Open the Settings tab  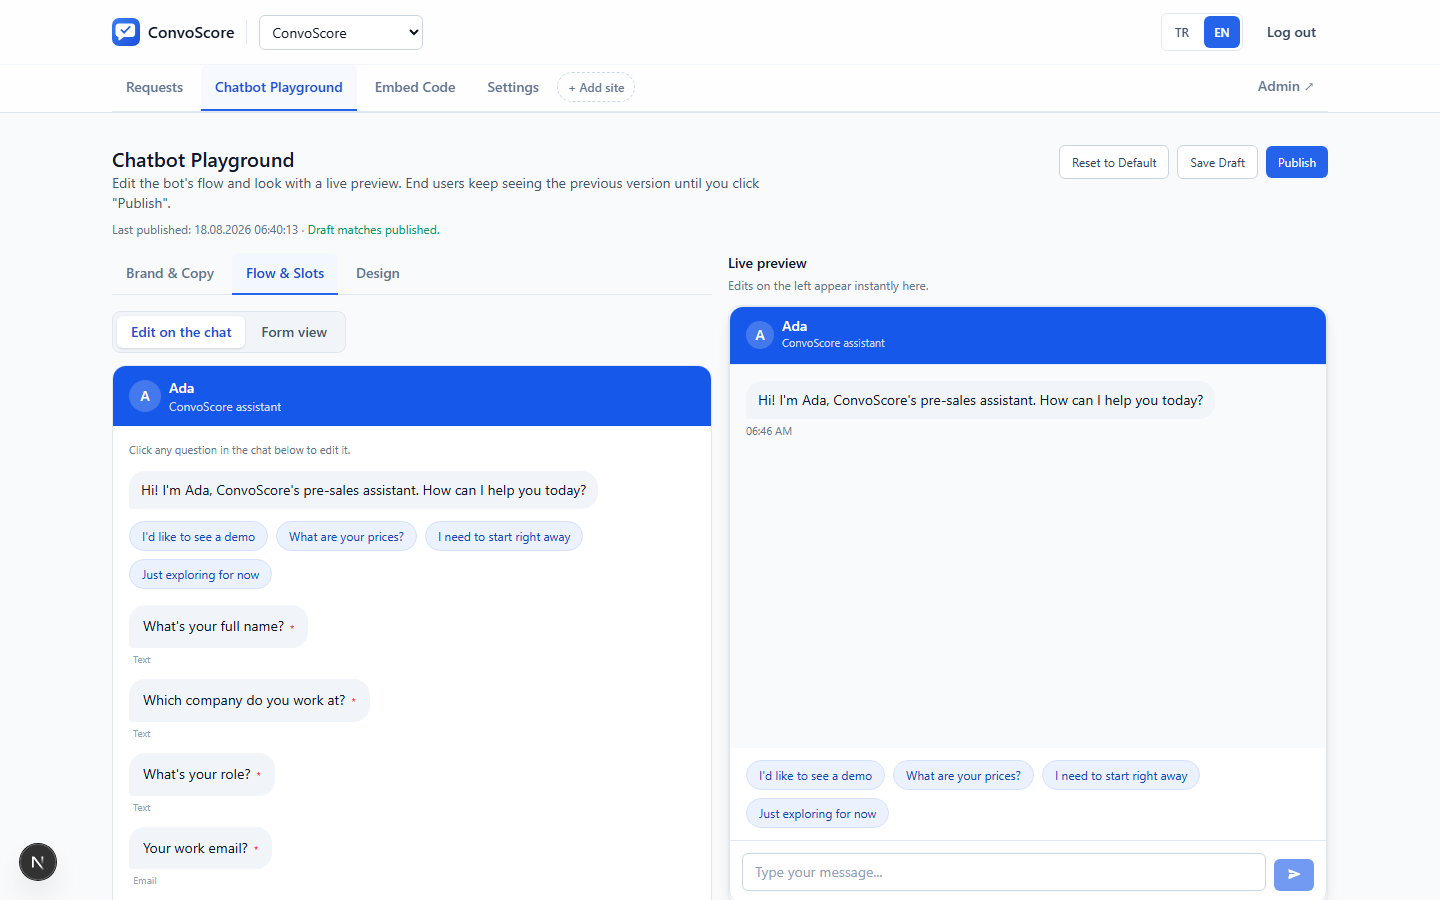[513, 87]
